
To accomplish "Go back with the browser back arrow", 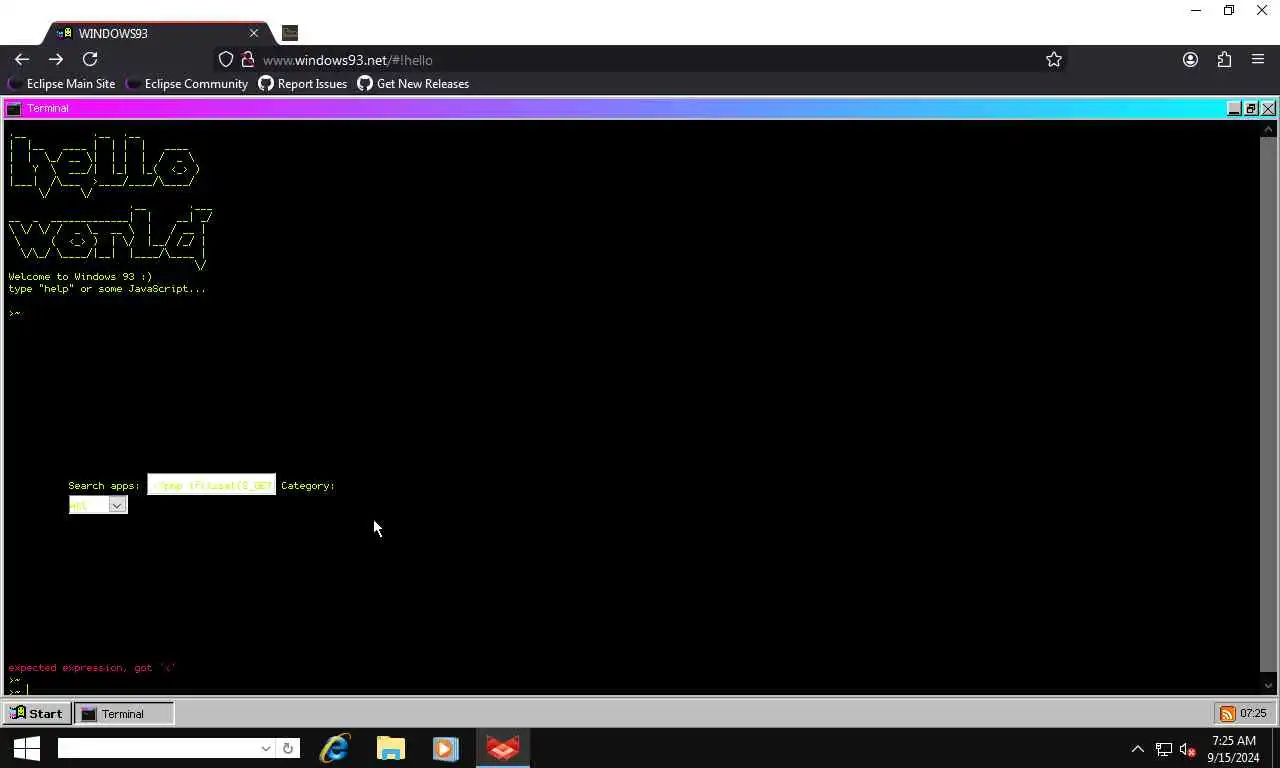I will pyautogui.click(x=22, y=60).
